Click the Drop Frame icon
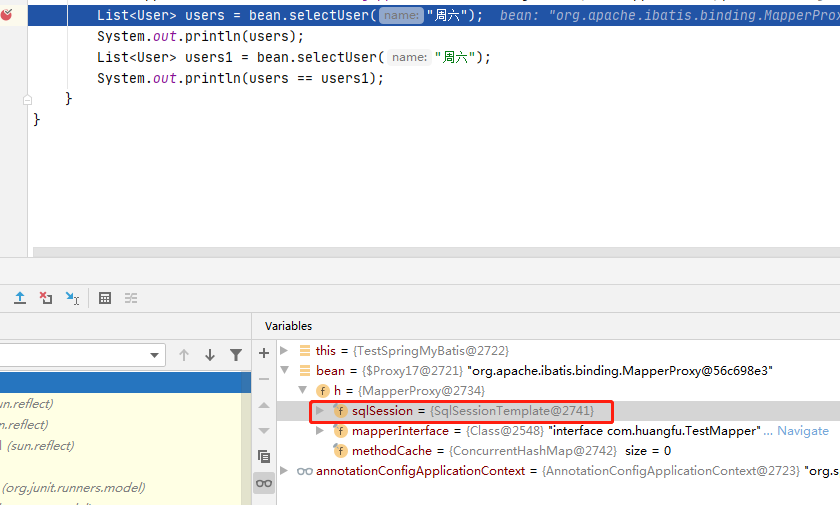The image size is (840, 505). [46, 298]
